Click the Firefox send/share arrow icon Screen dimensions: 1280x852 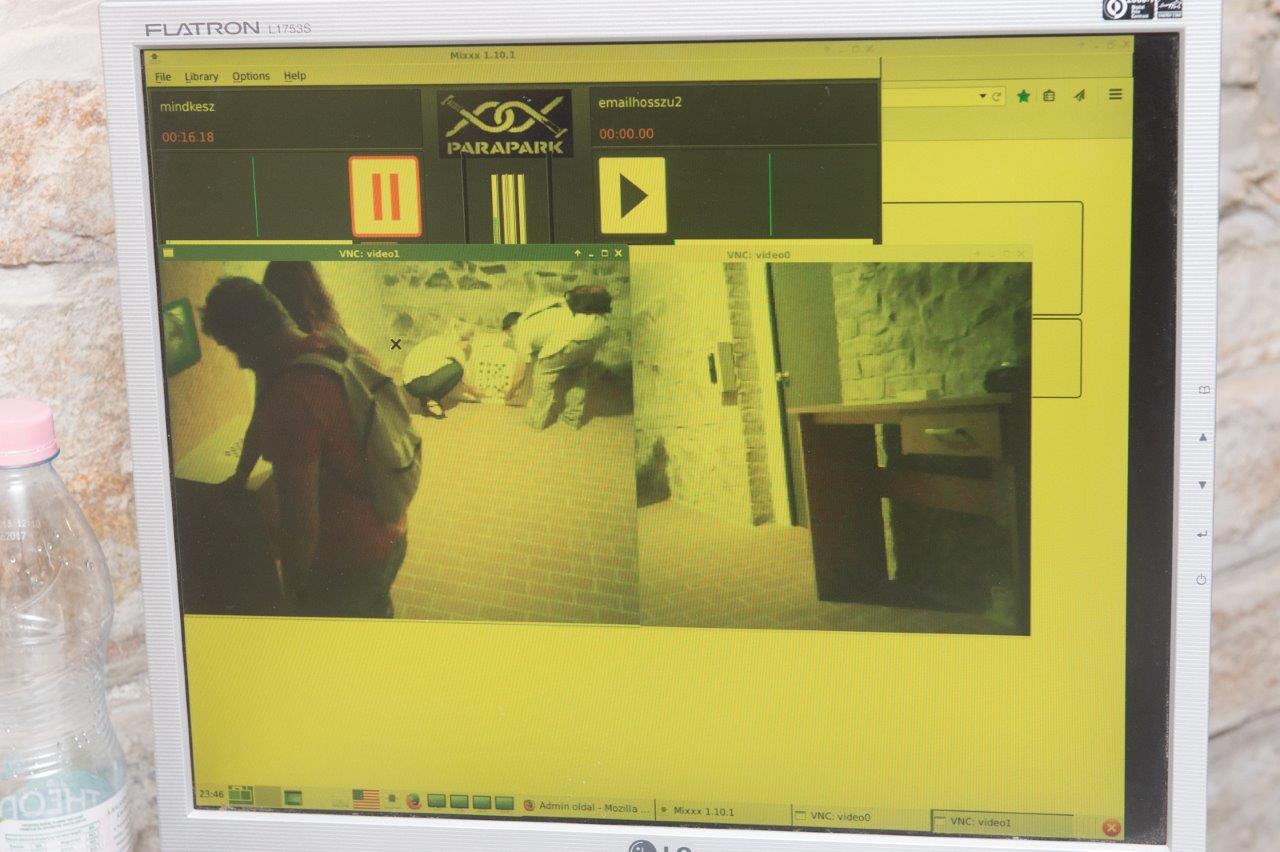(1079, 96)
